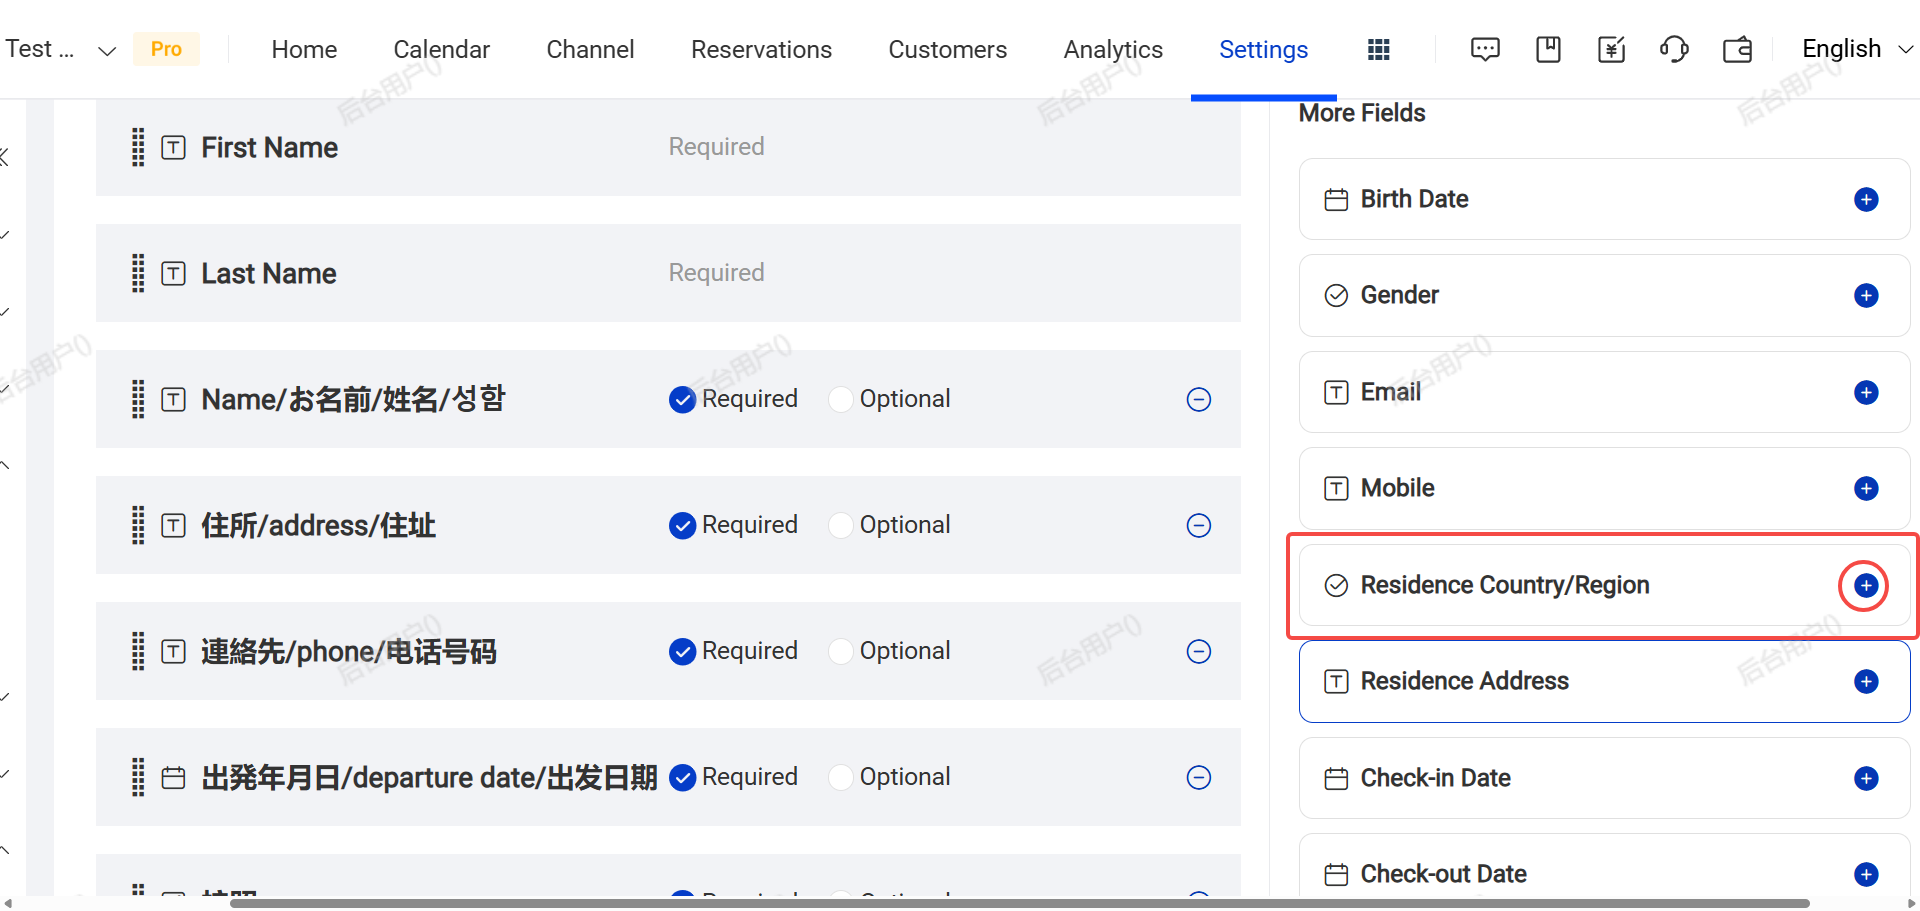Switch to the Channel tab
Screen dimensions: 1920x911
590,49
